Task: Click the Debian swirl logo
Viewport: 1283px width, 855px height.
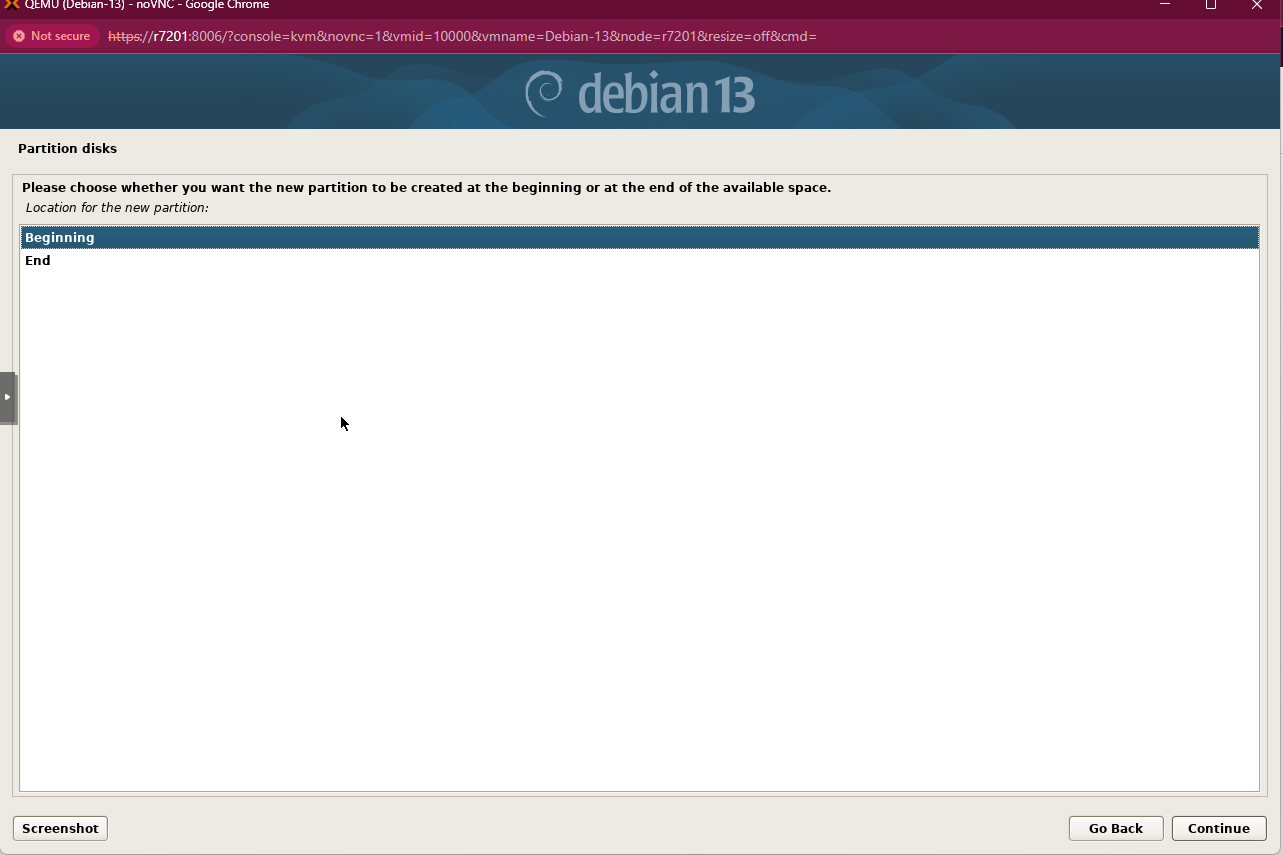Action: [x=545, y=93]
